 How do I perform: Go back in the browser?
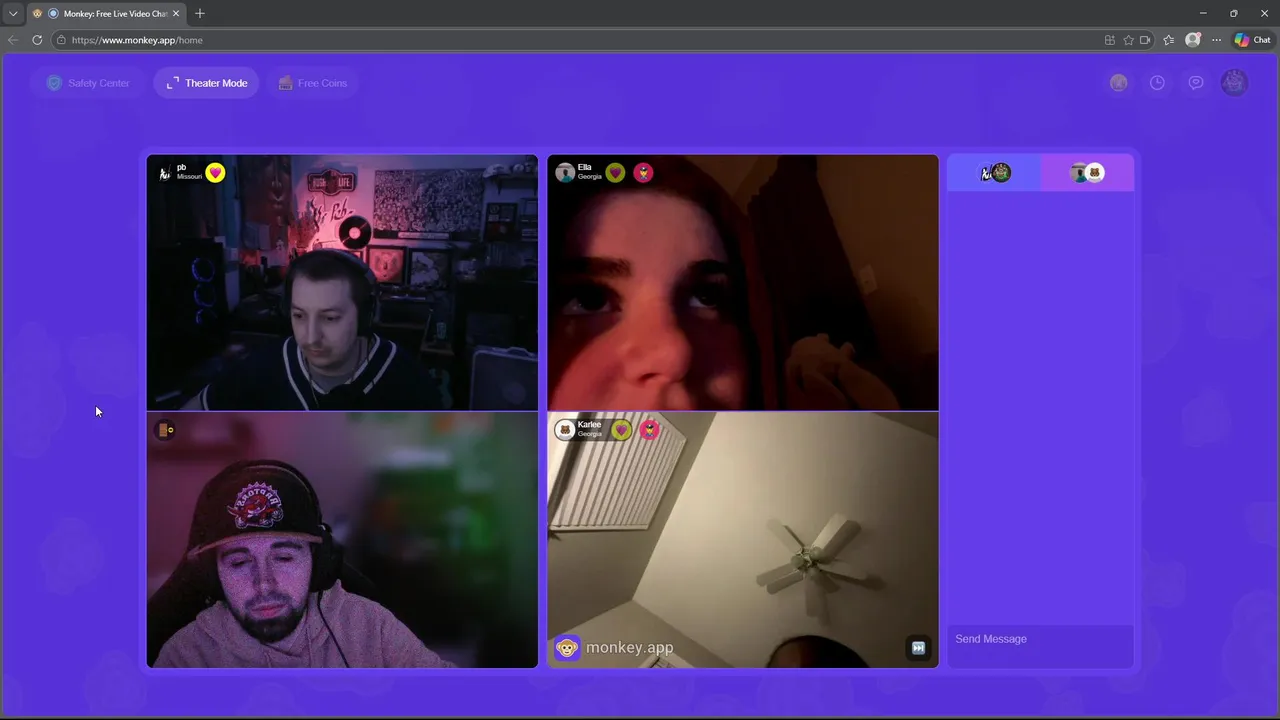pos(12,40)
